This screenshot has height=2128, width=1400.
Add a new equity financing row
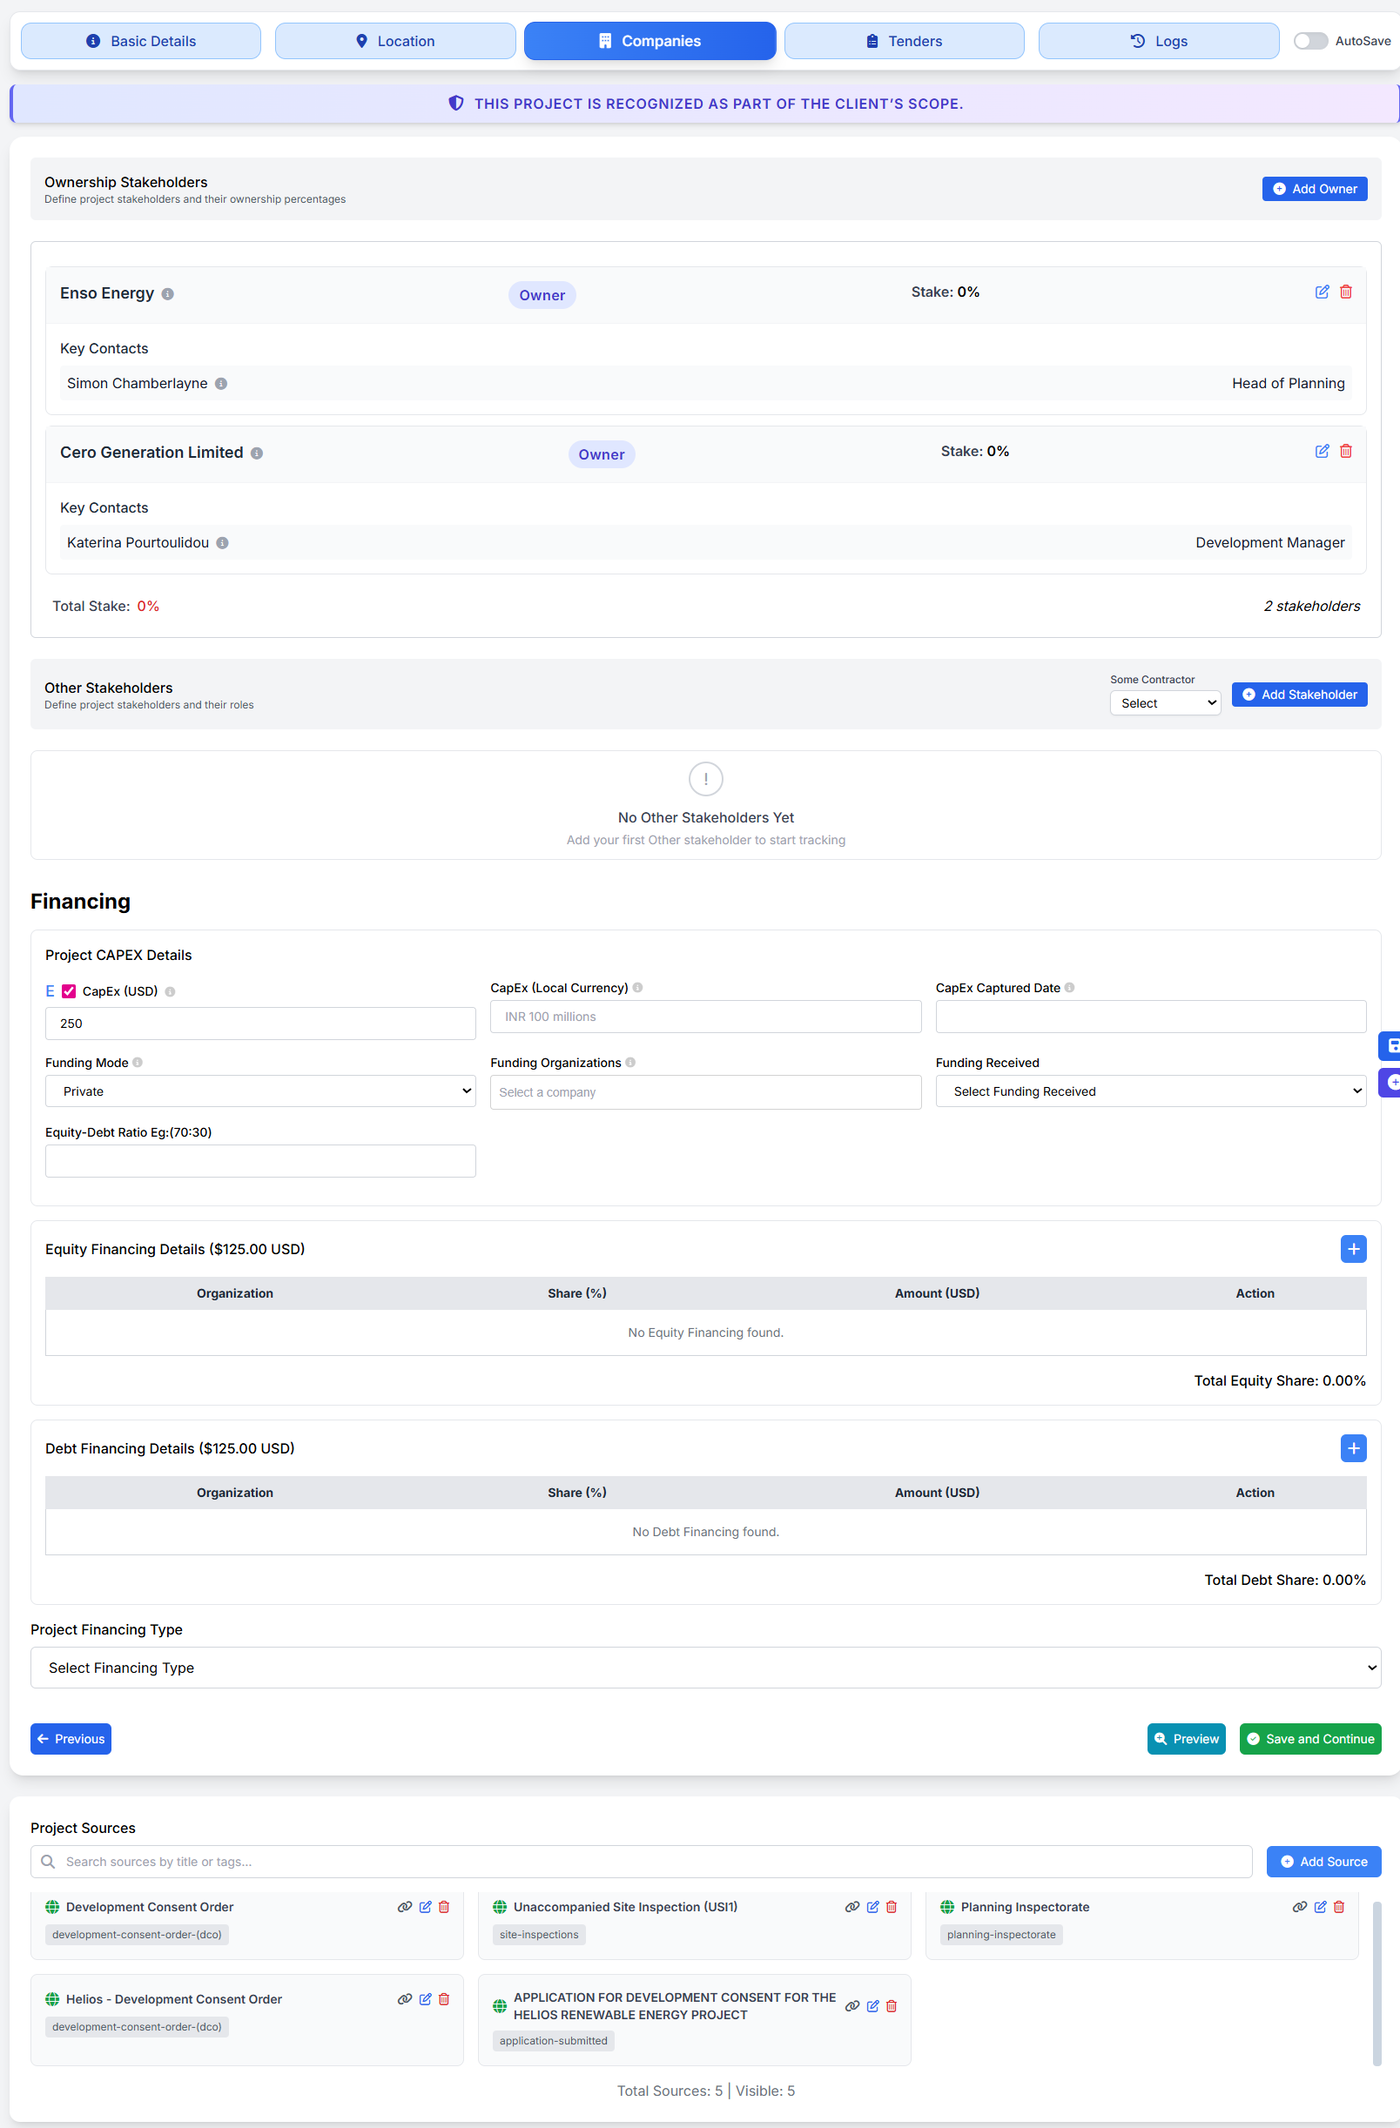coord(1353,1249)
